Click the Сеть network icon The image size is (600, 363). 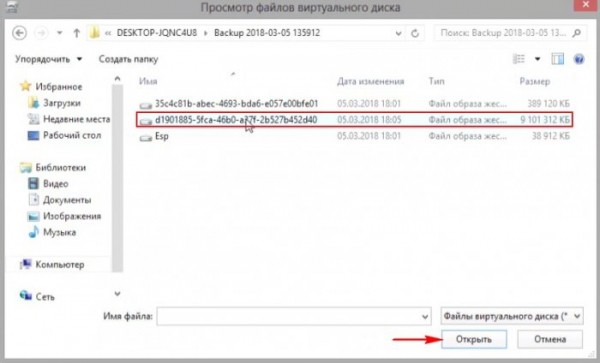pyautogui.click(x=26, y=295)
